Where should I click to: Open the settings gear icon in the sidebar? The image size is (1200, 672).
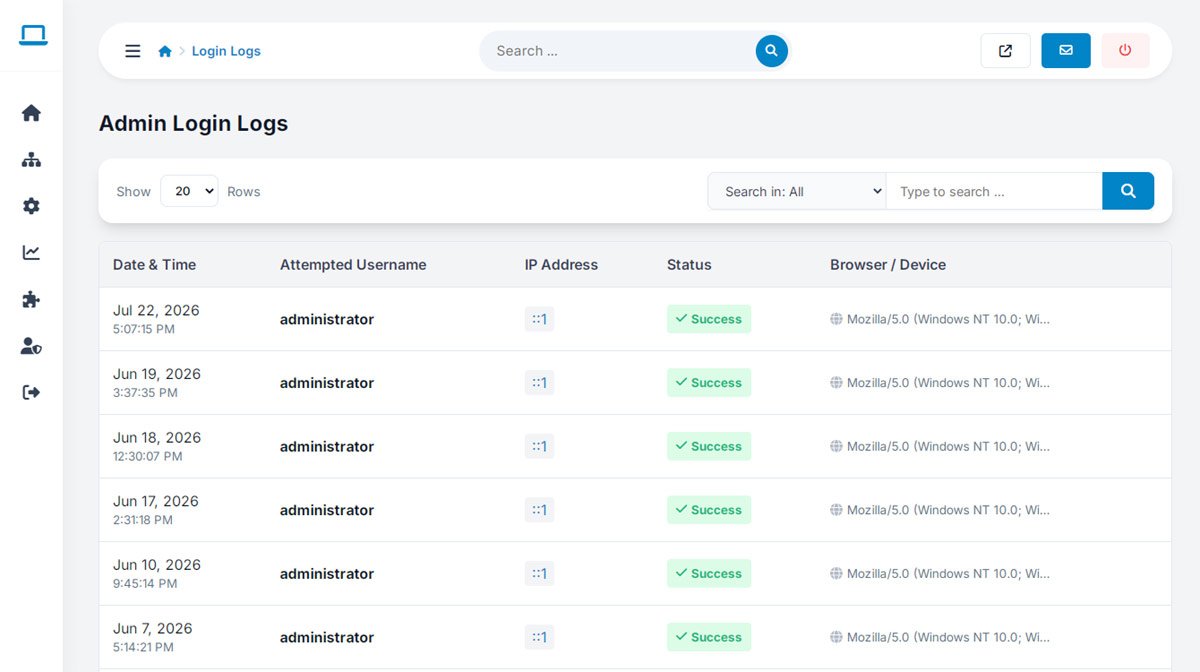coord(31,206)
